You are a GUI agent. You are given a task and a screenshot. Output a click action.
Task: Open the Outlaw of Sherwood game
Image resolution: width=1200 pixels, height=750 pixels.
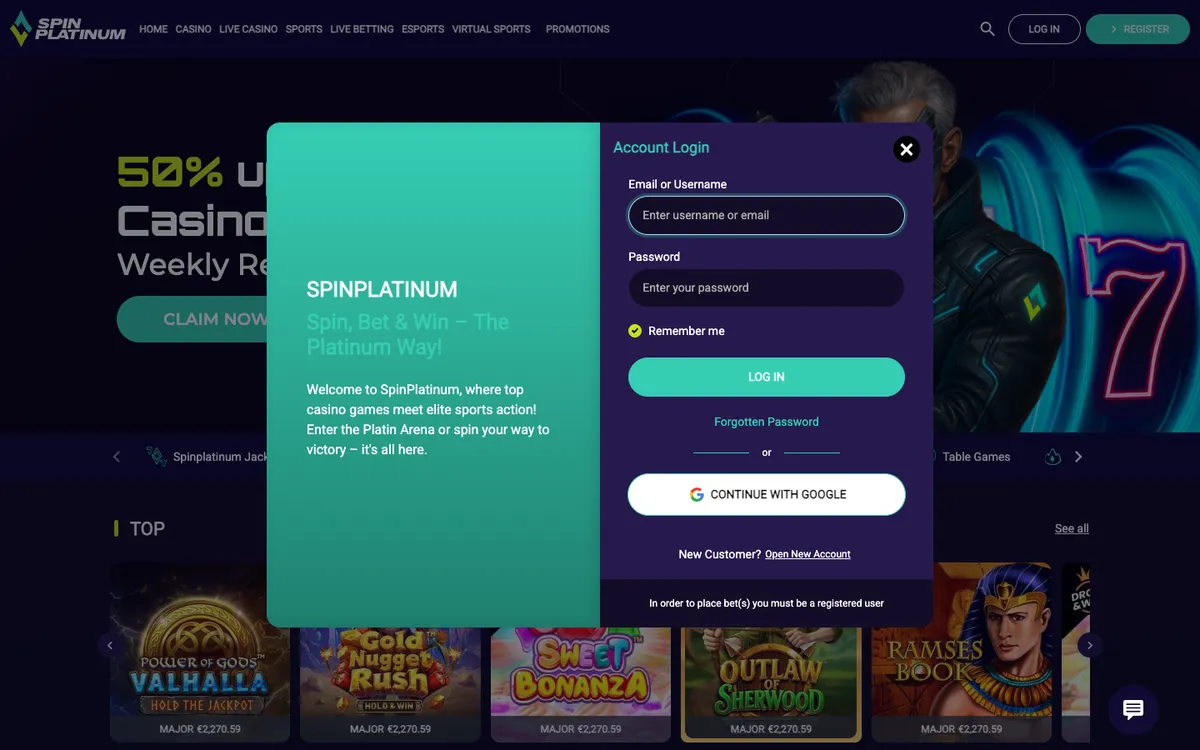pos(771,685)
